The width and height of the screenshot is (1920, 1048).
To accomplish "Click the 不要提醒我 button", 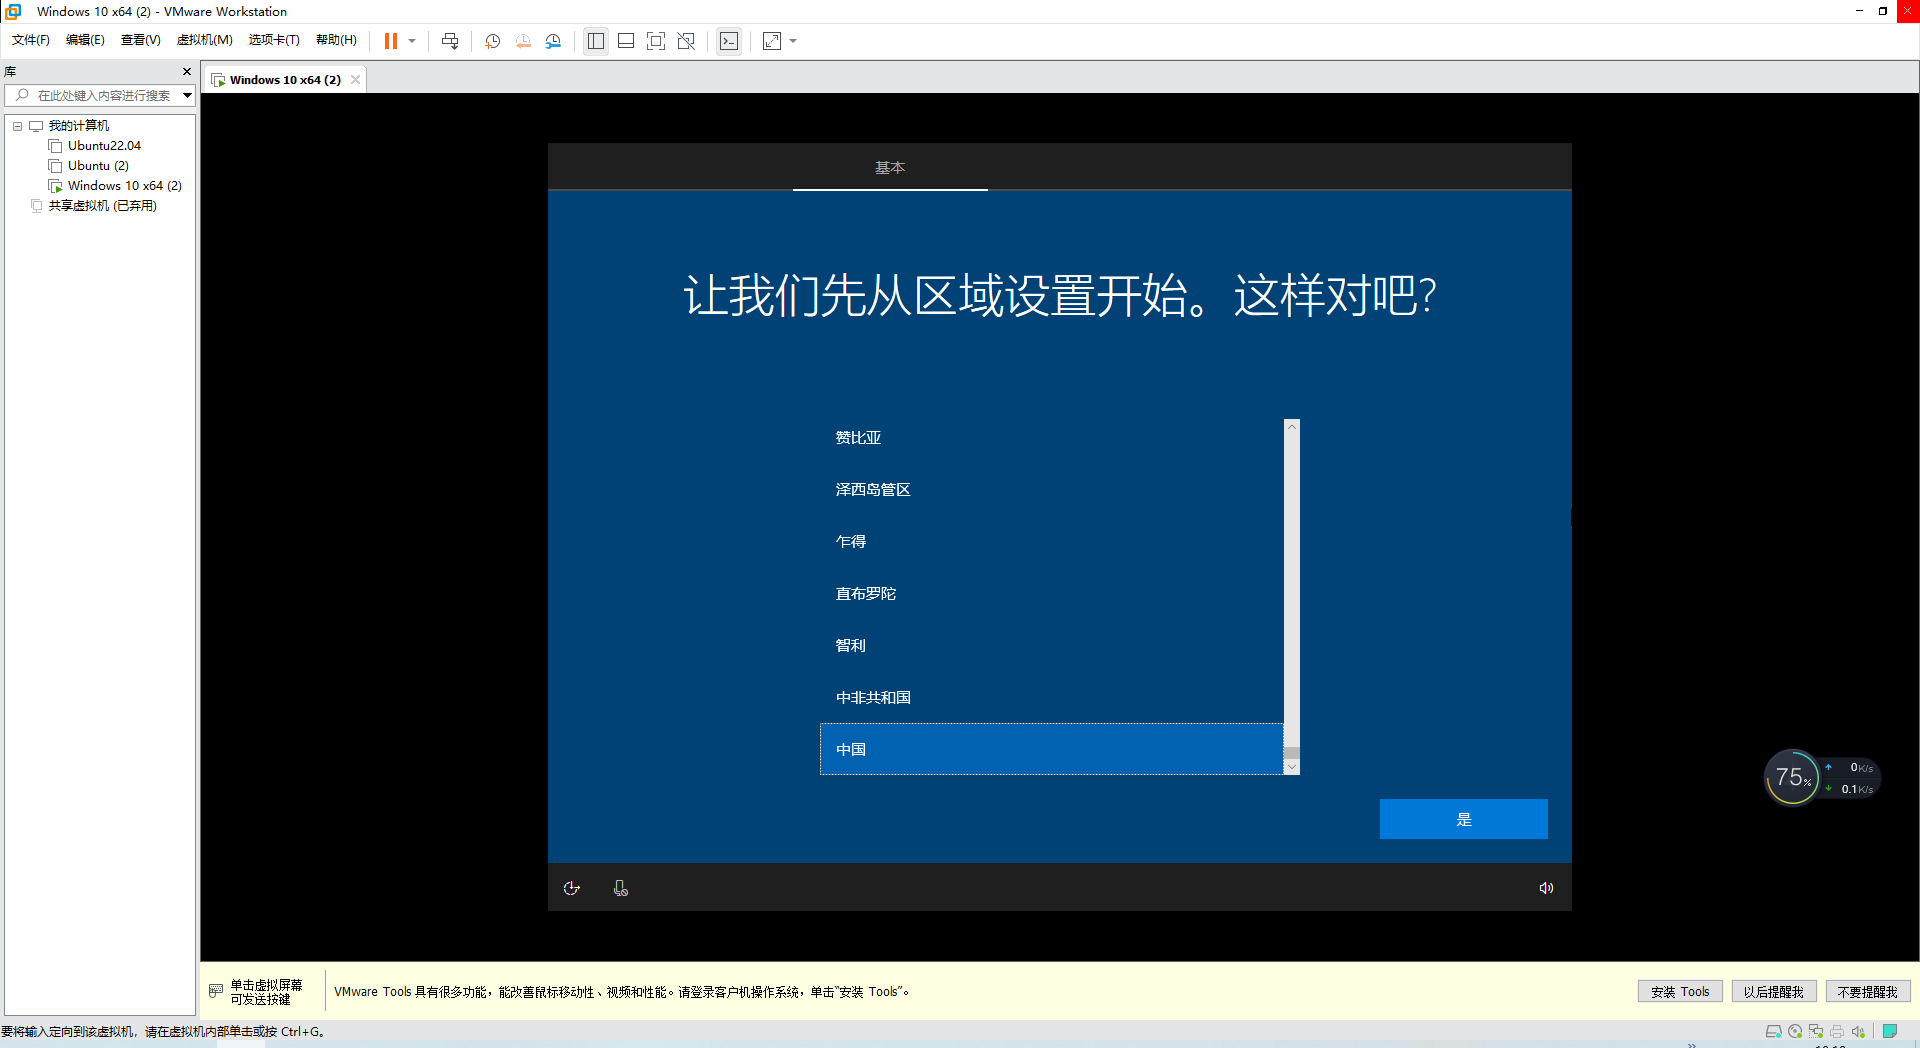I will coord(1868,992).
